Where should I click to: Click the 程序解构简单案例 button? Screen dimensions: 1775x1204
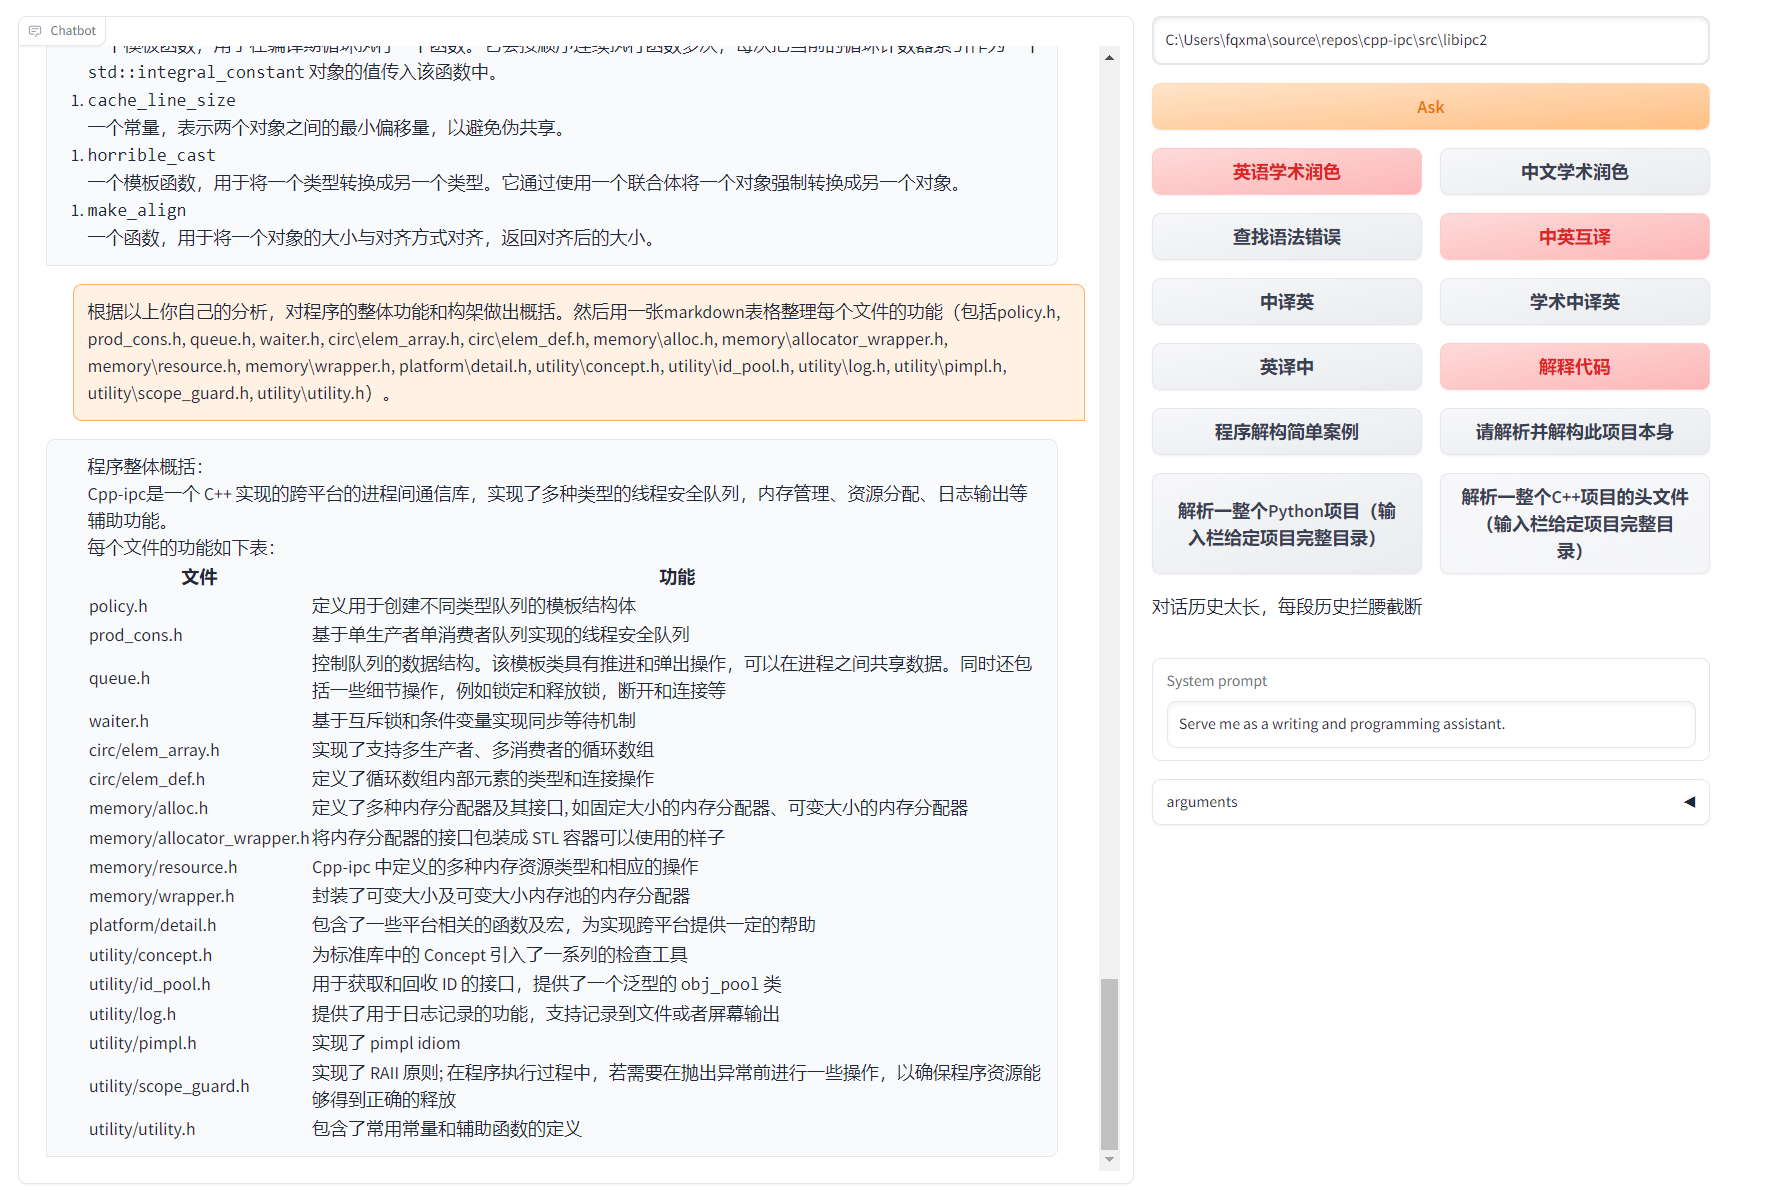click(1286, 432)
